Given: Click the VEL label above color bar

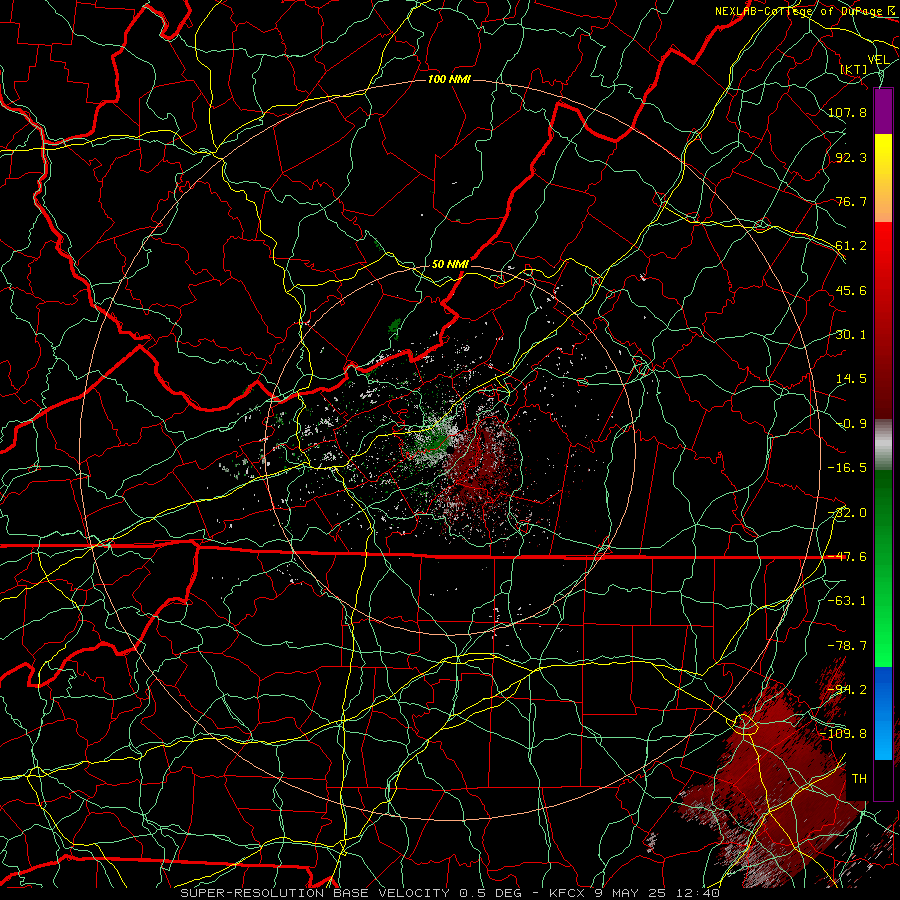Looking at the screenshot, I should coord(878,60).
